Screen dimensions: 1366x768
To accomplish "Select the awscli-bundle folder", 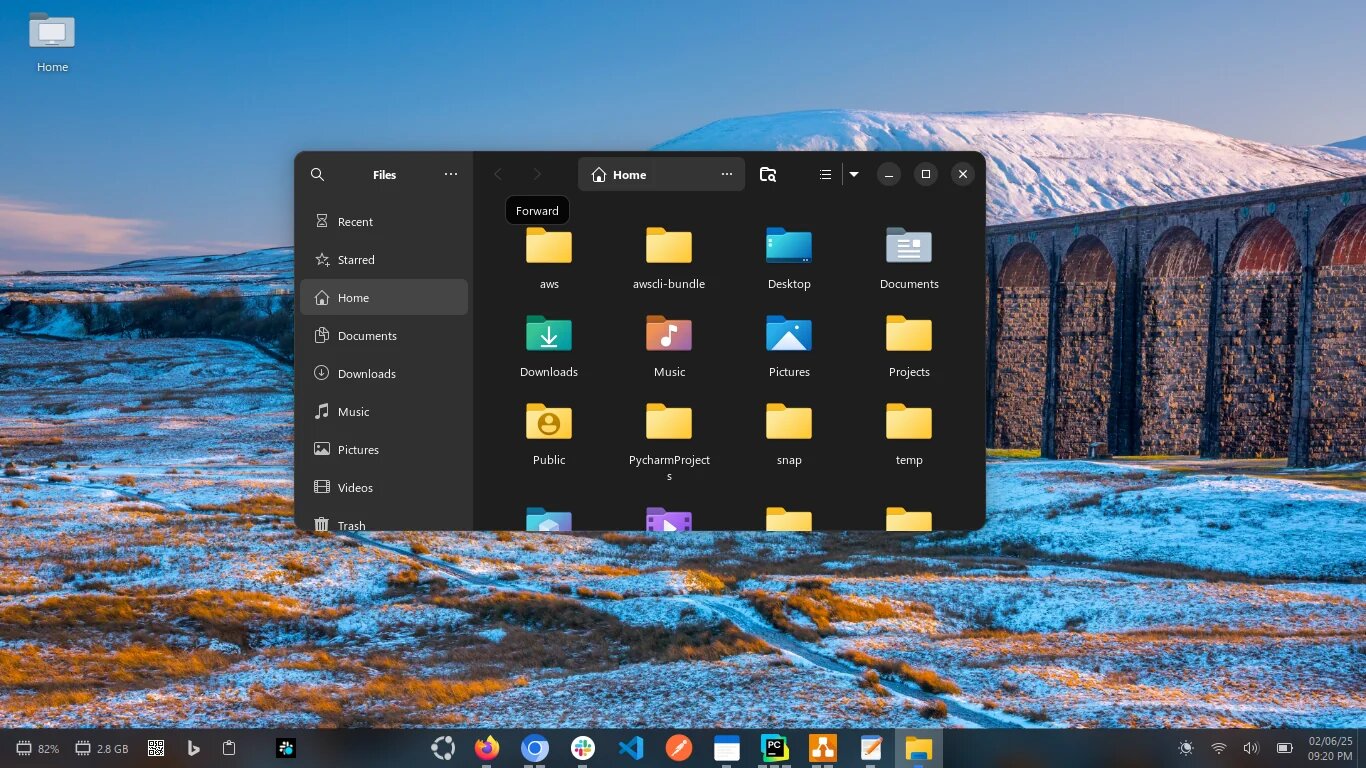I will point(669,258).
